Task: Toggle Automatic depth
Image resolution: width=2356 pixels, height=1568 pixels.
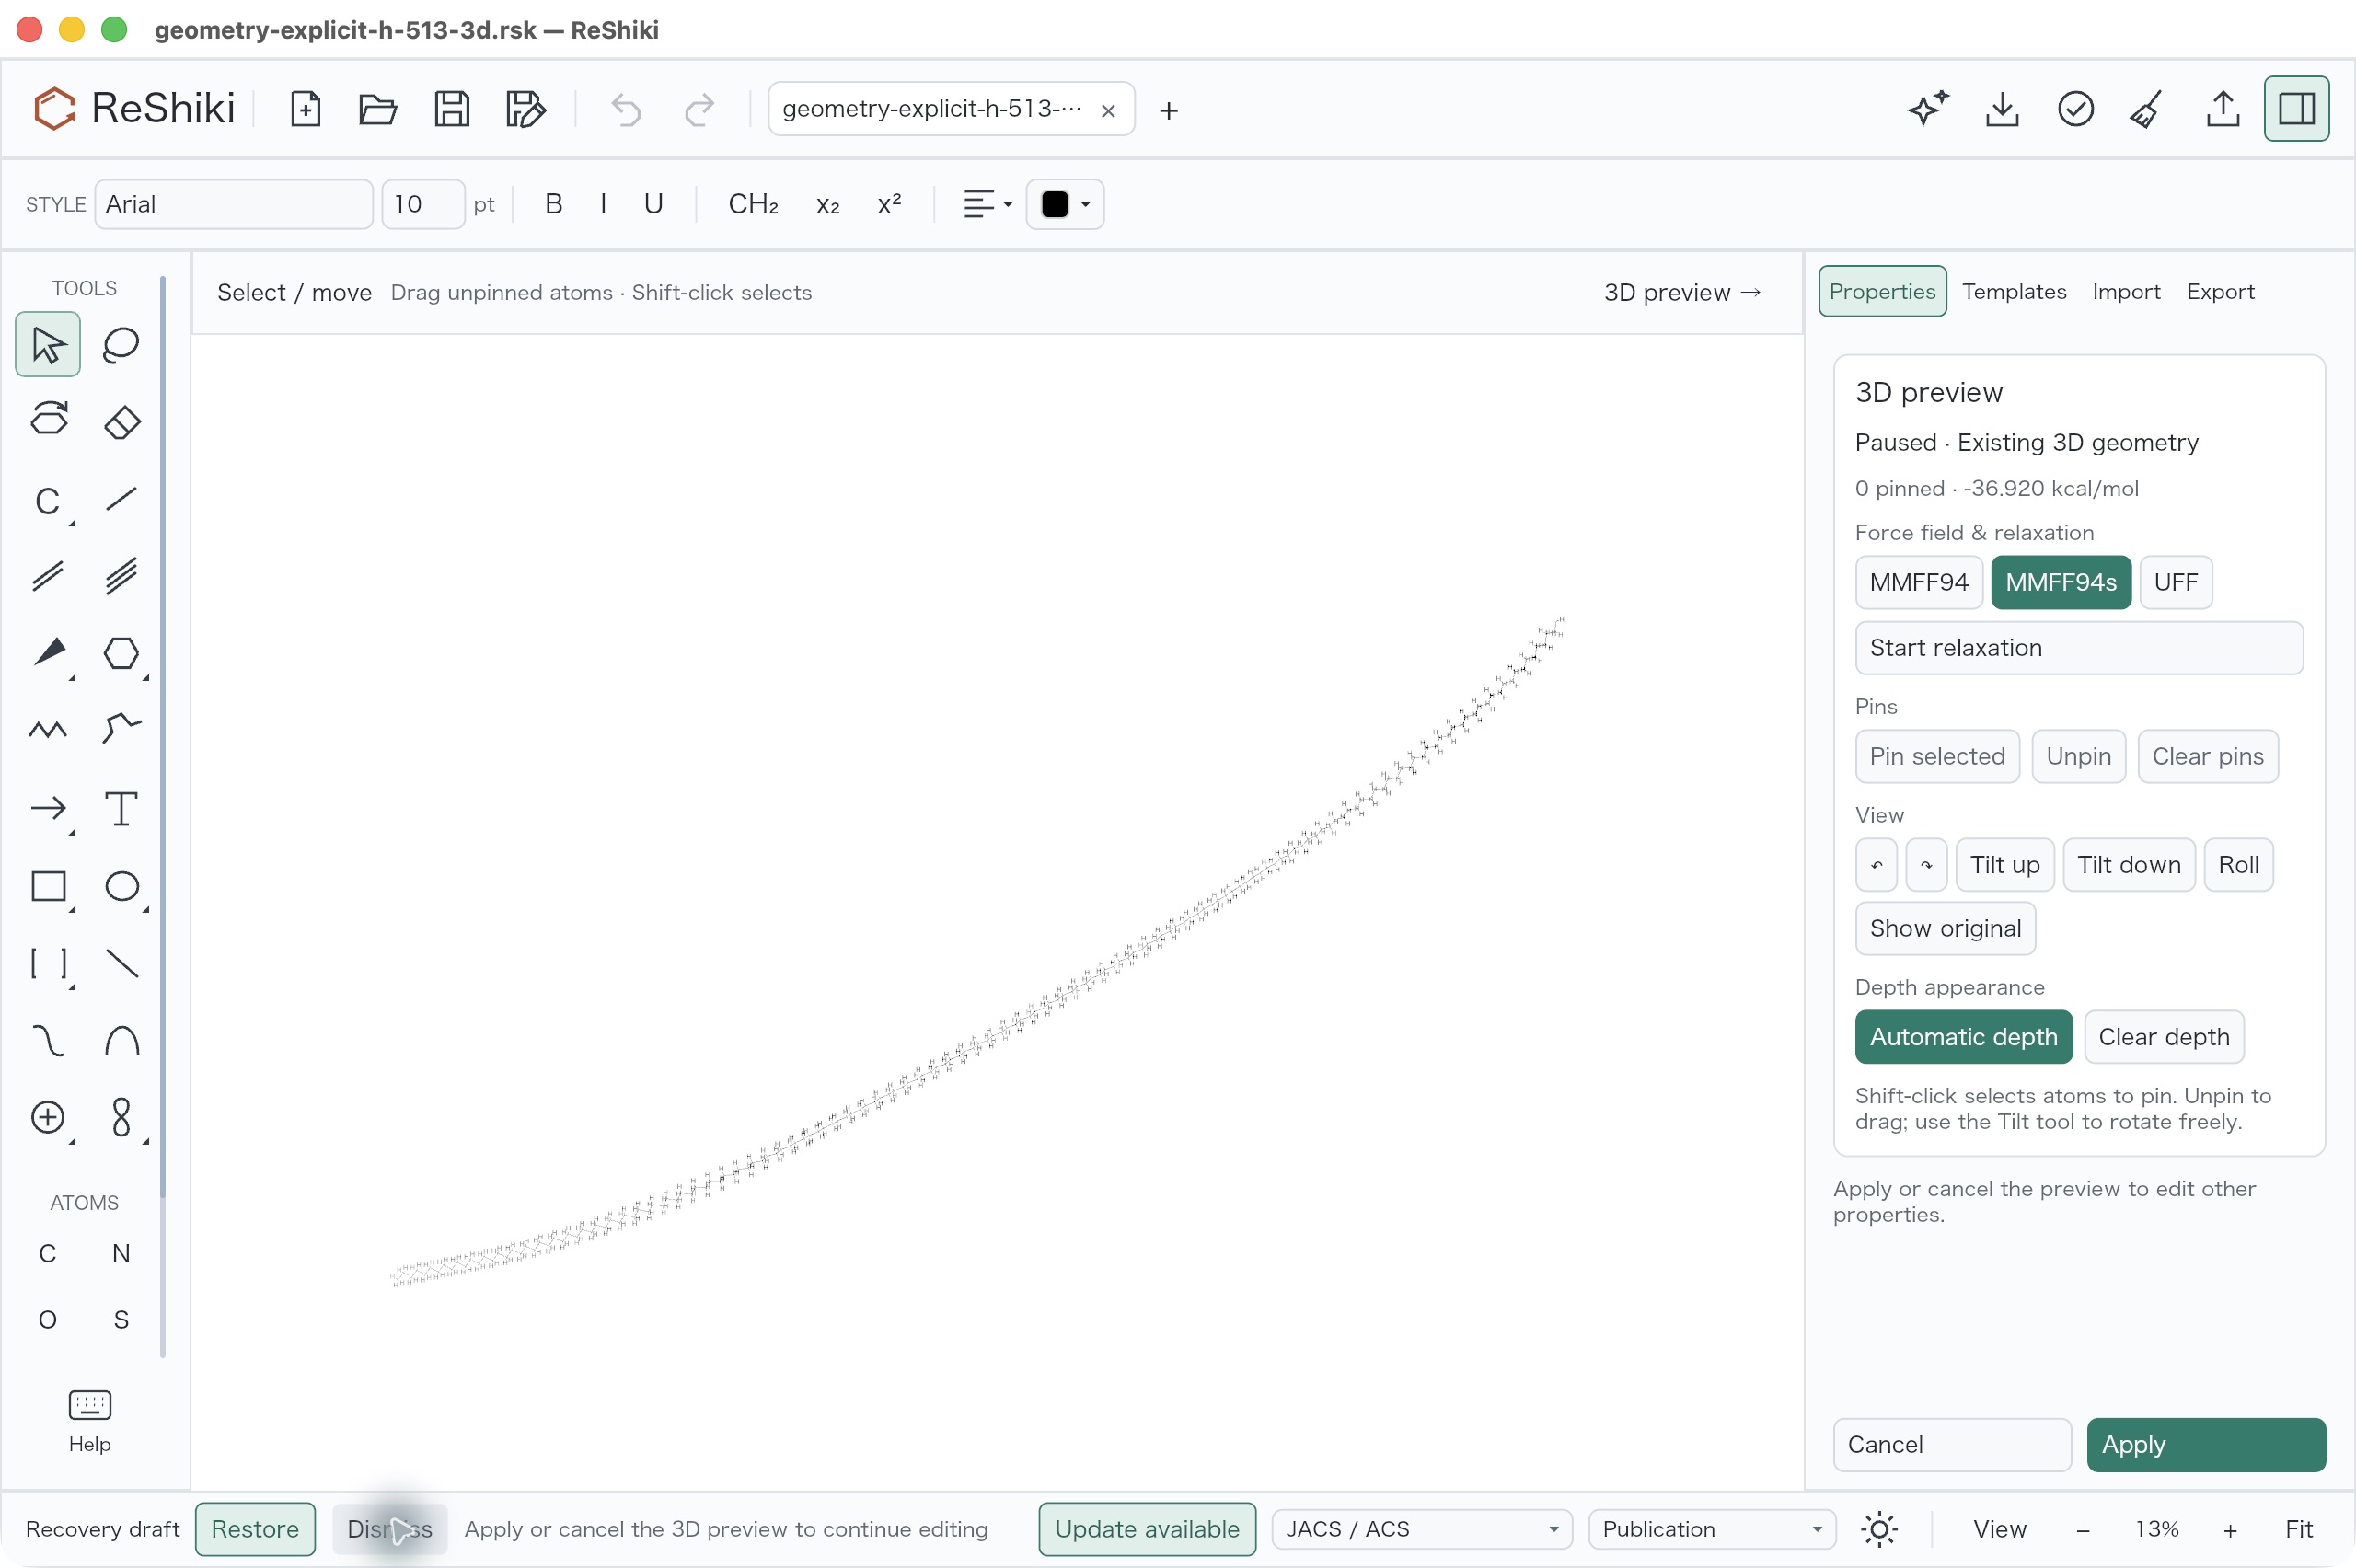Action: point(1963,1037)
